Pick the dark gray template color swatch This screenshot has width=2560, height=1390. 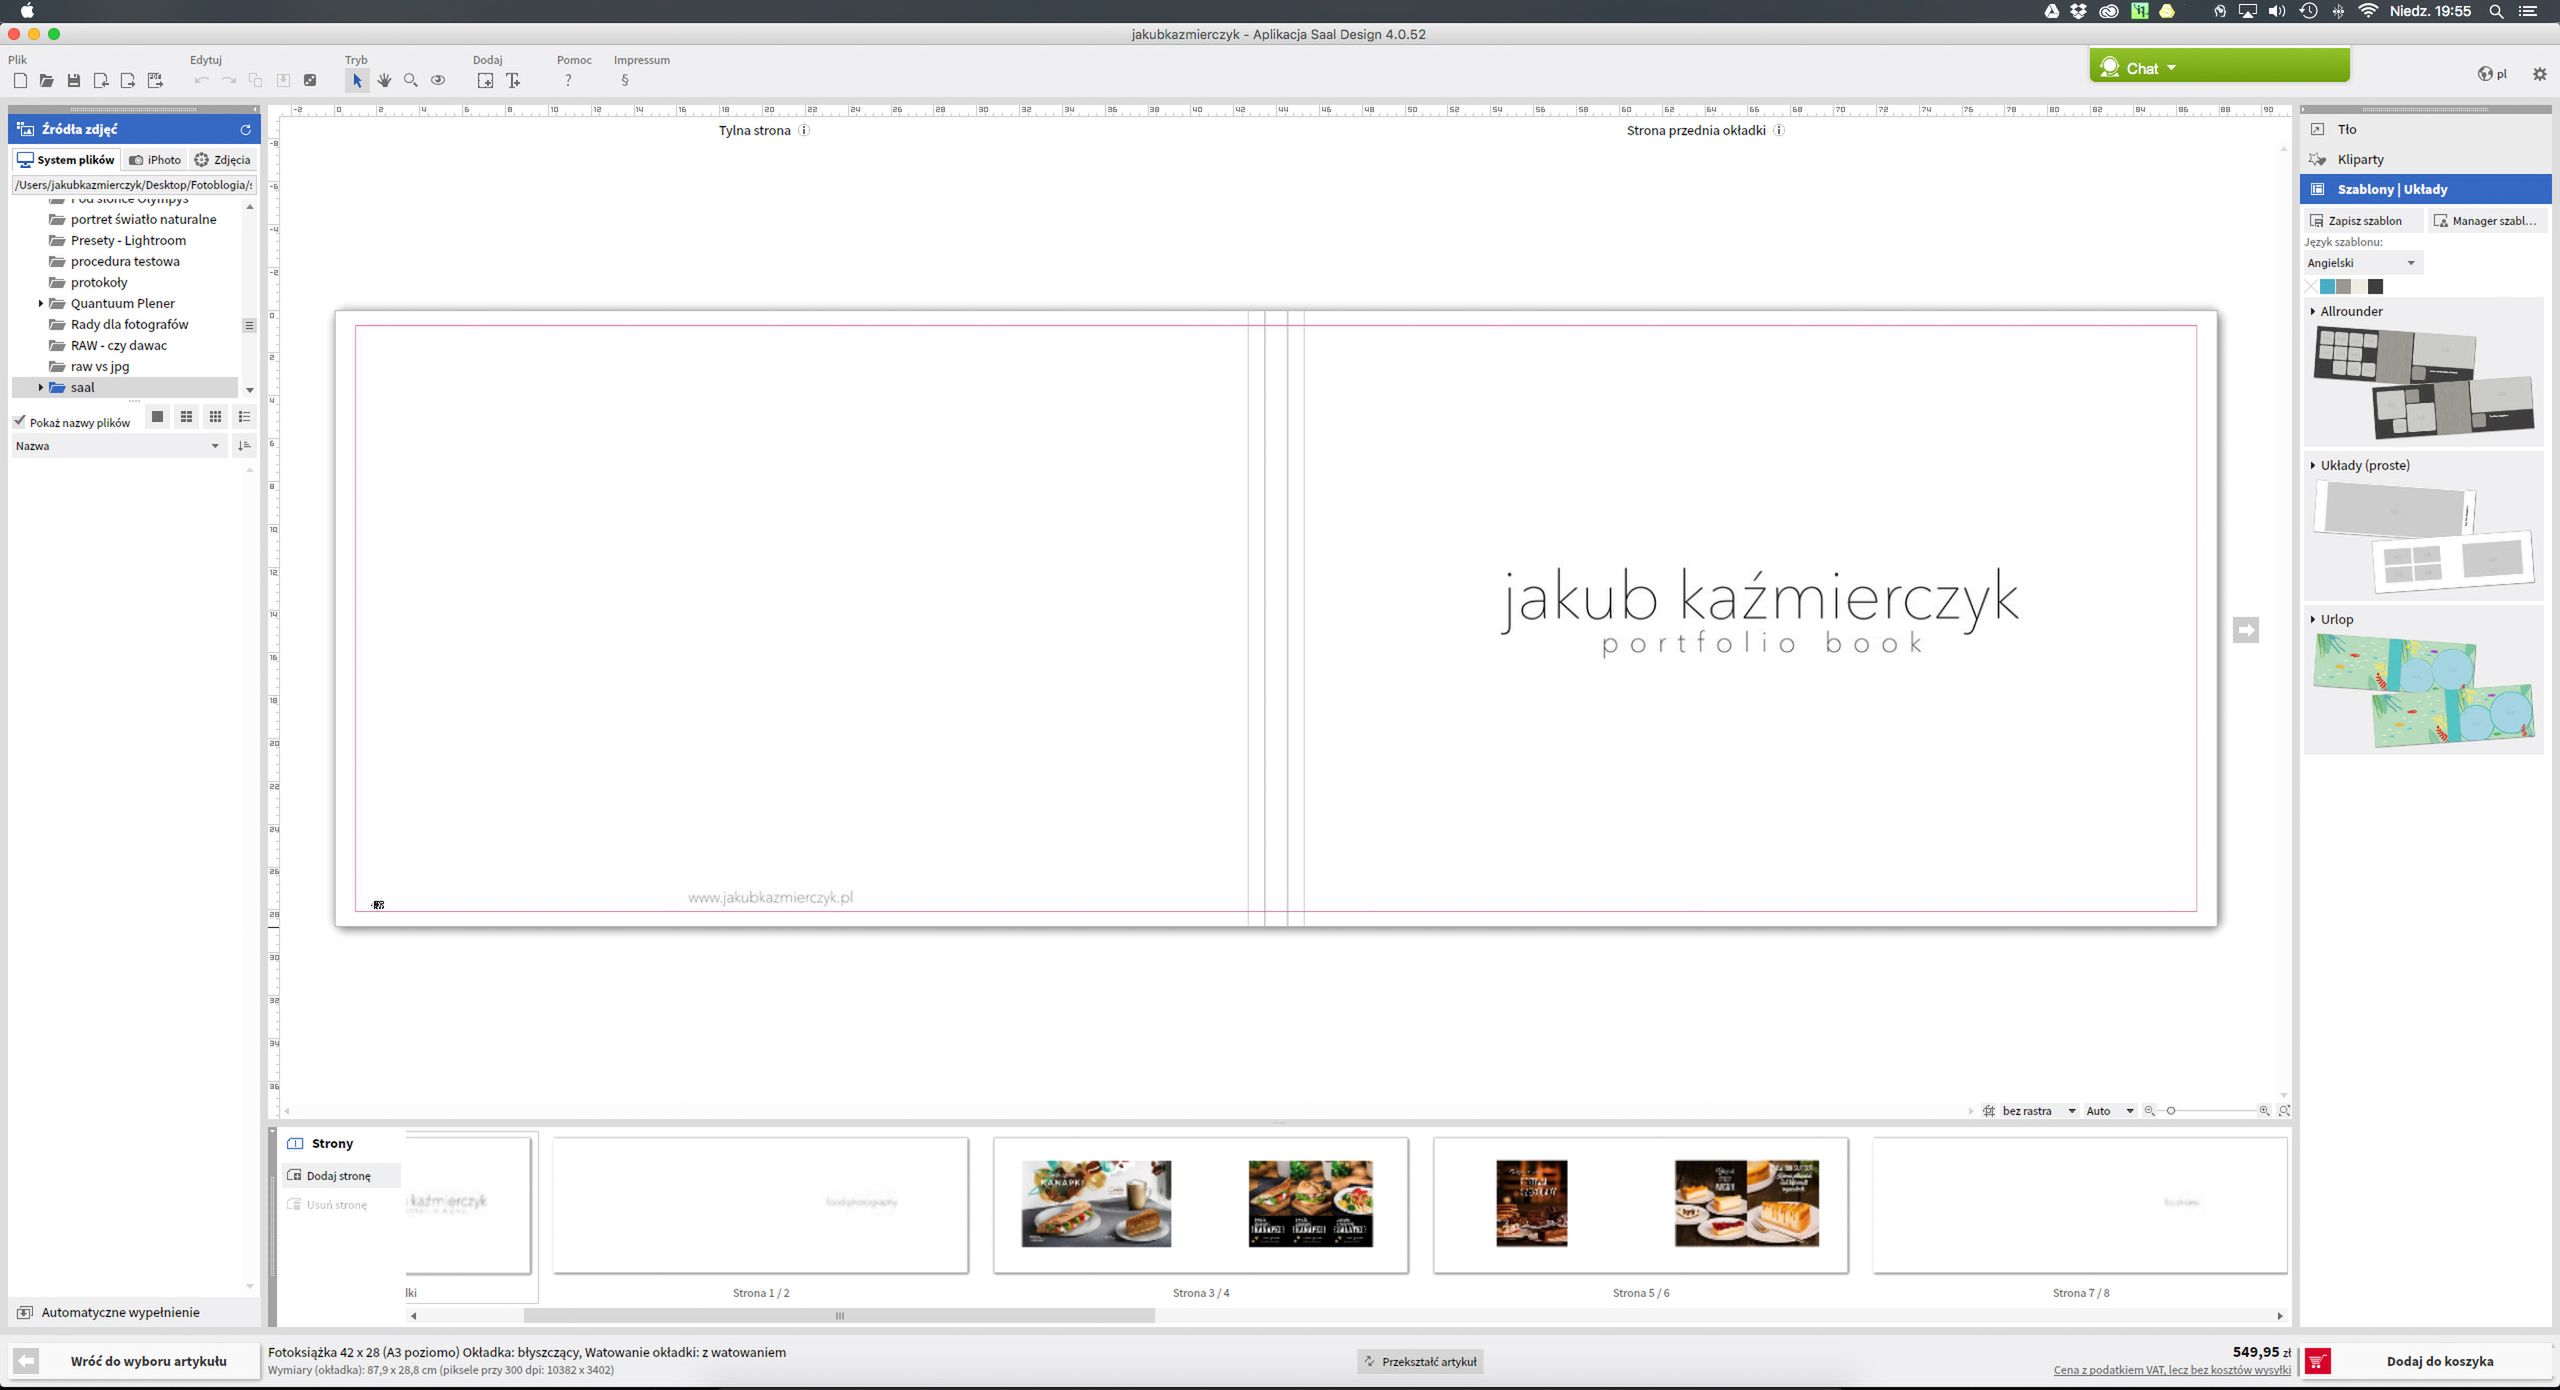(2375, 287)
